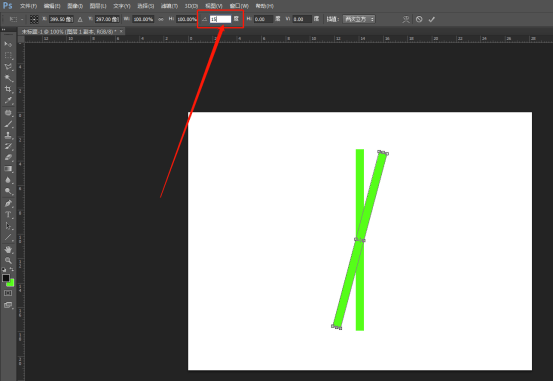This screenshot has width=554, height=381.
Task: Click the vertical skew input field
Action: [x=302, y=19]
